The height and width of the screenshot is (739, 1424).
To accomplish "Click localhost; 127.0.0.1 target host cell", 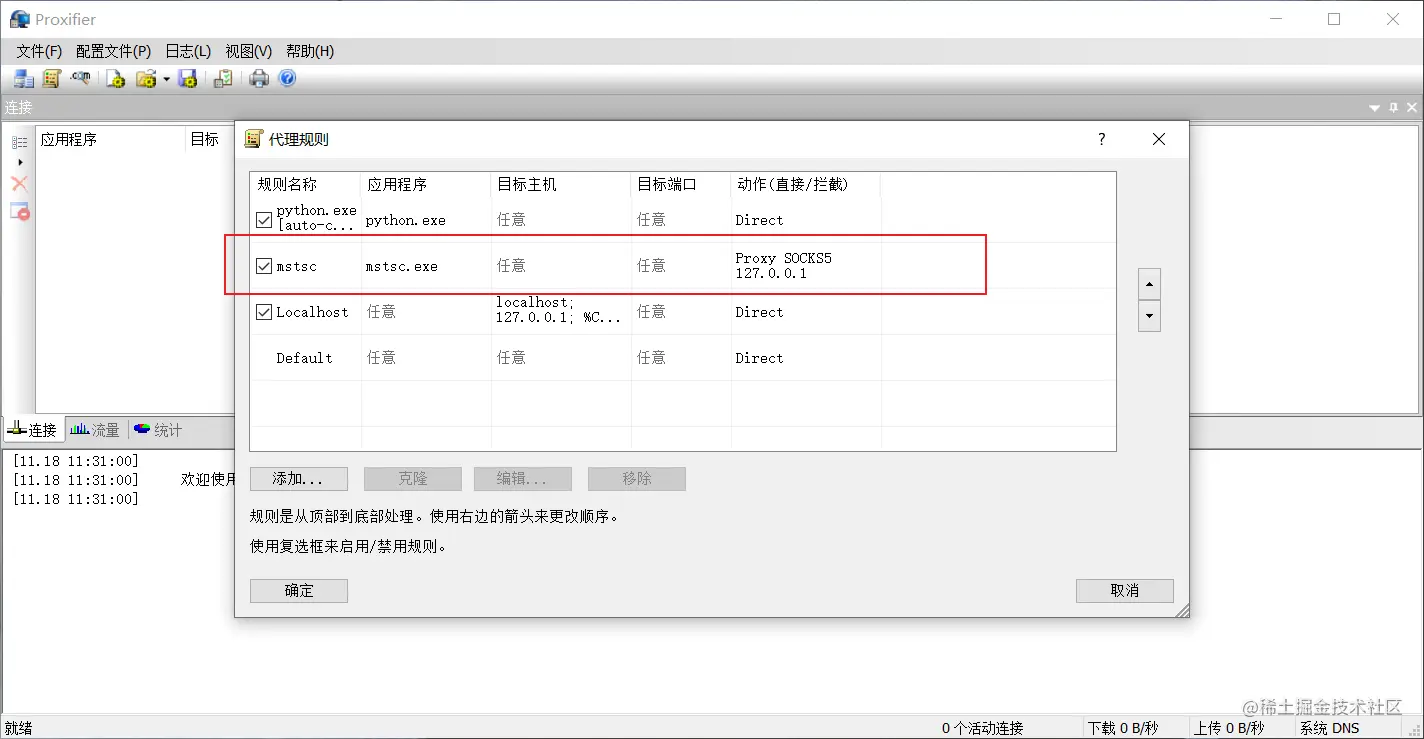I will coord(559,310).
